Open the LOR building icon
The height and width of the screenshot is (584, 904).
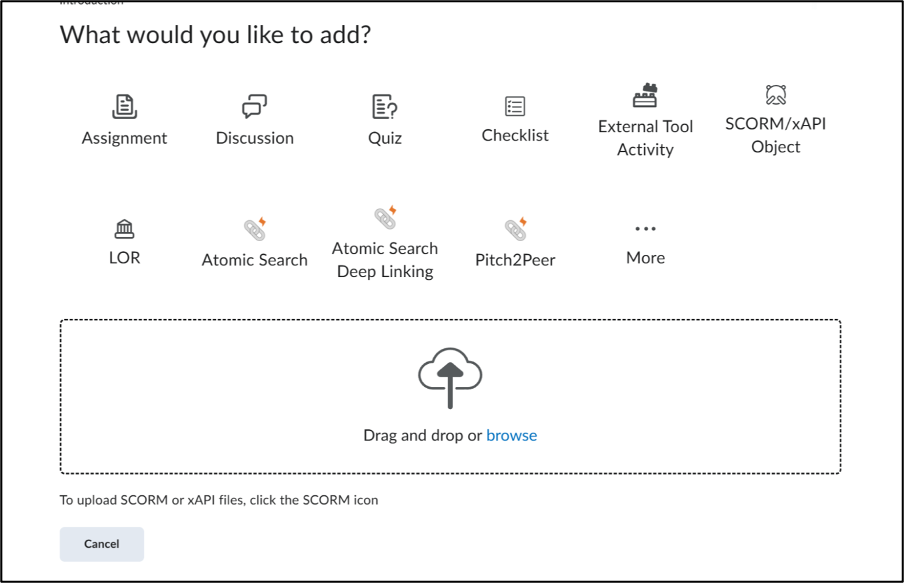click(x=124, y=229)
